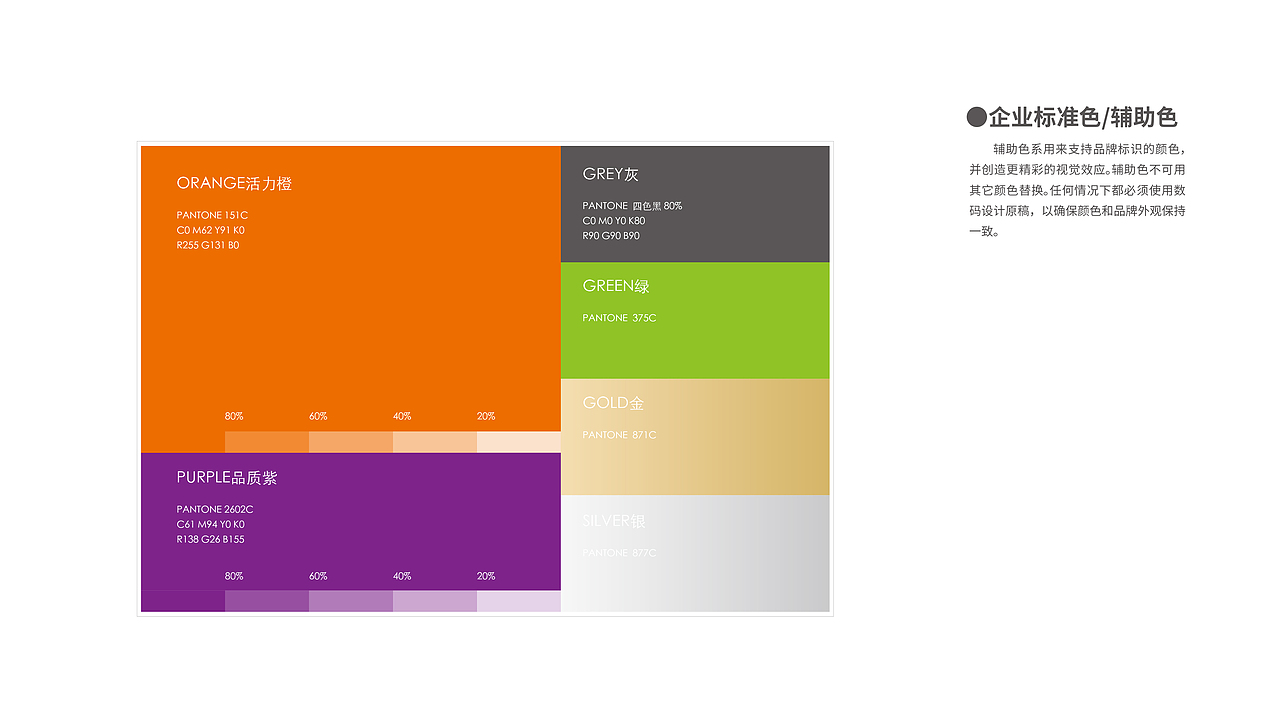Select the "PANTONE 877C" text
This screenshot has width=1280, height=720.
click(x=619, y=553)
